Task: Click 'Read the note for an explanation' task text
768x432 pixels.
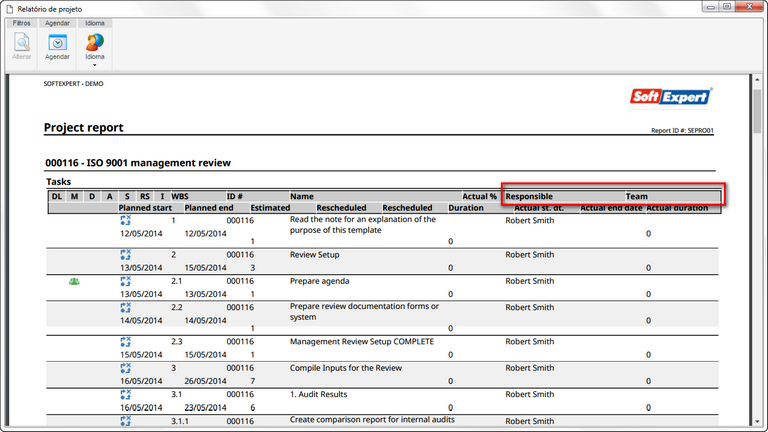Action: (x=363, y=225)
